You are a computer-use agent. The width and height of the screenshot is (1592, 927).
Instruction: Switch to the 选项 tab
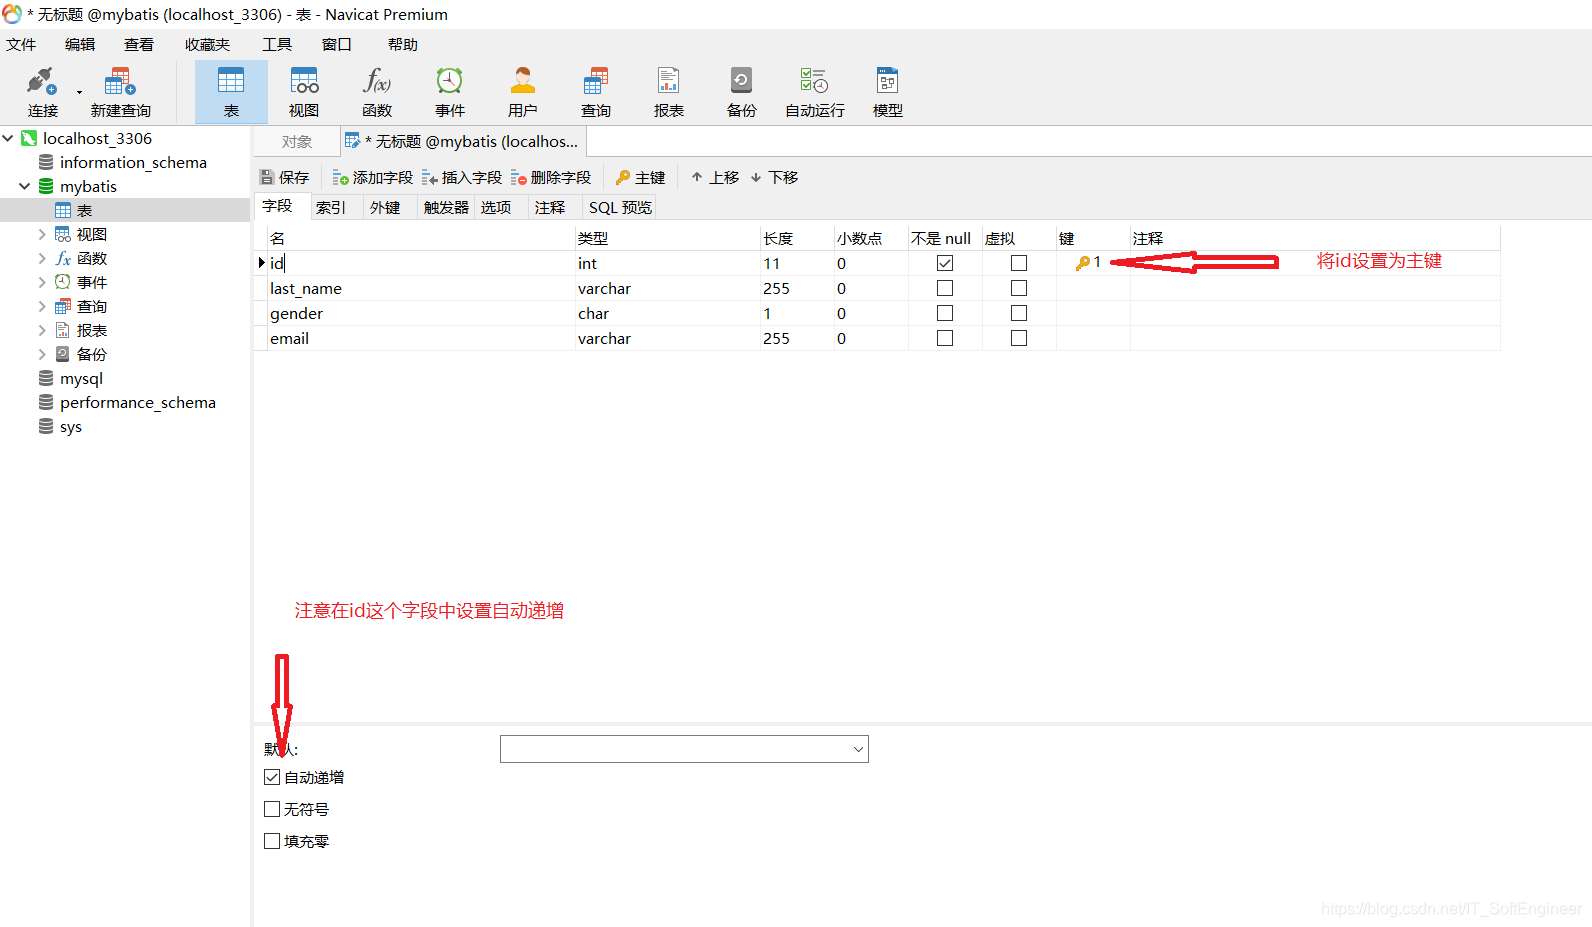point(496,207)
